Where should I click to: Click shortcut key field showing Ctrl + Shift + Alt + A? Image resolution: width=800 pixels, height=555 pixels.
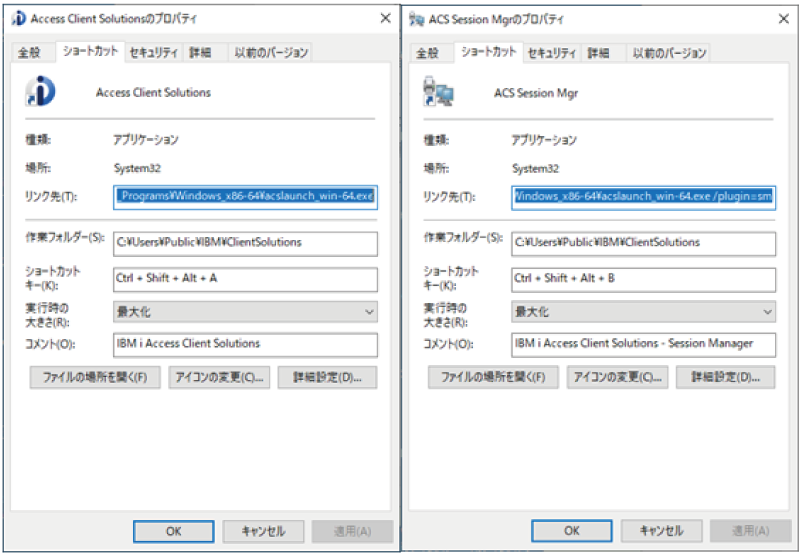click(x=245, y=280)
